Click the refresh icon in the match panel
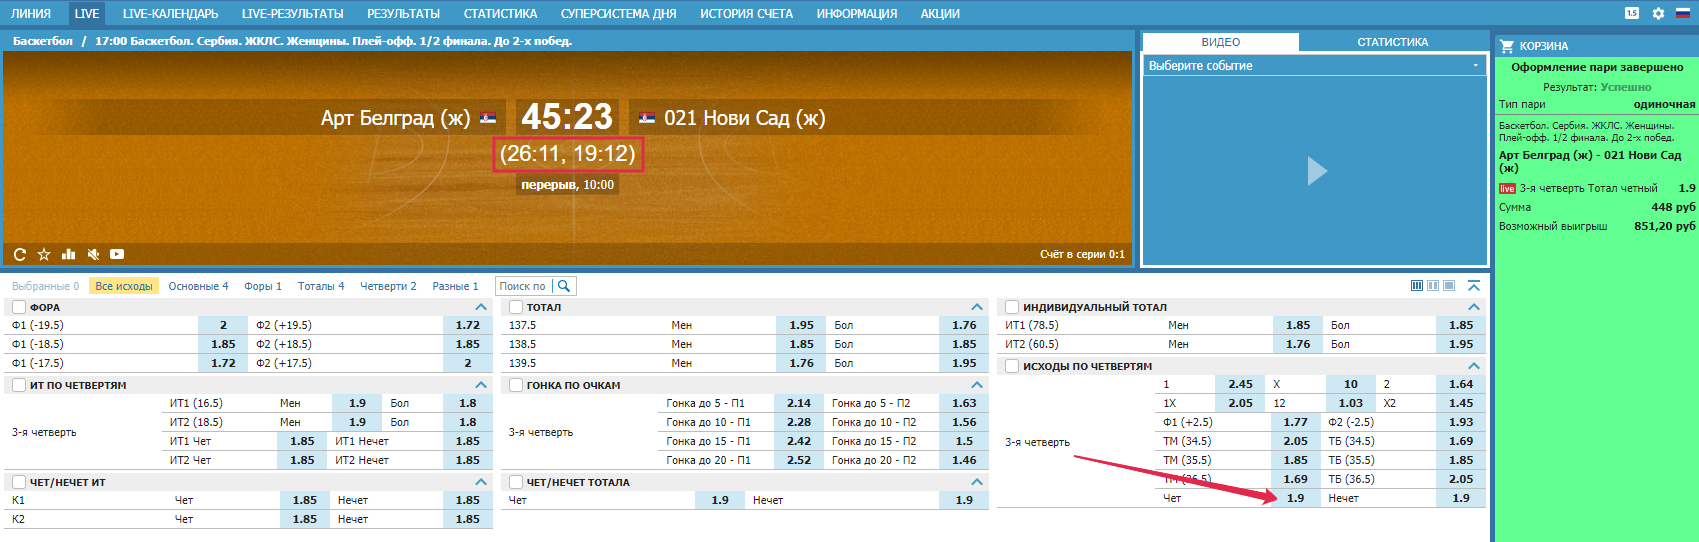1699x542 pixels. (x=19, y=254)
